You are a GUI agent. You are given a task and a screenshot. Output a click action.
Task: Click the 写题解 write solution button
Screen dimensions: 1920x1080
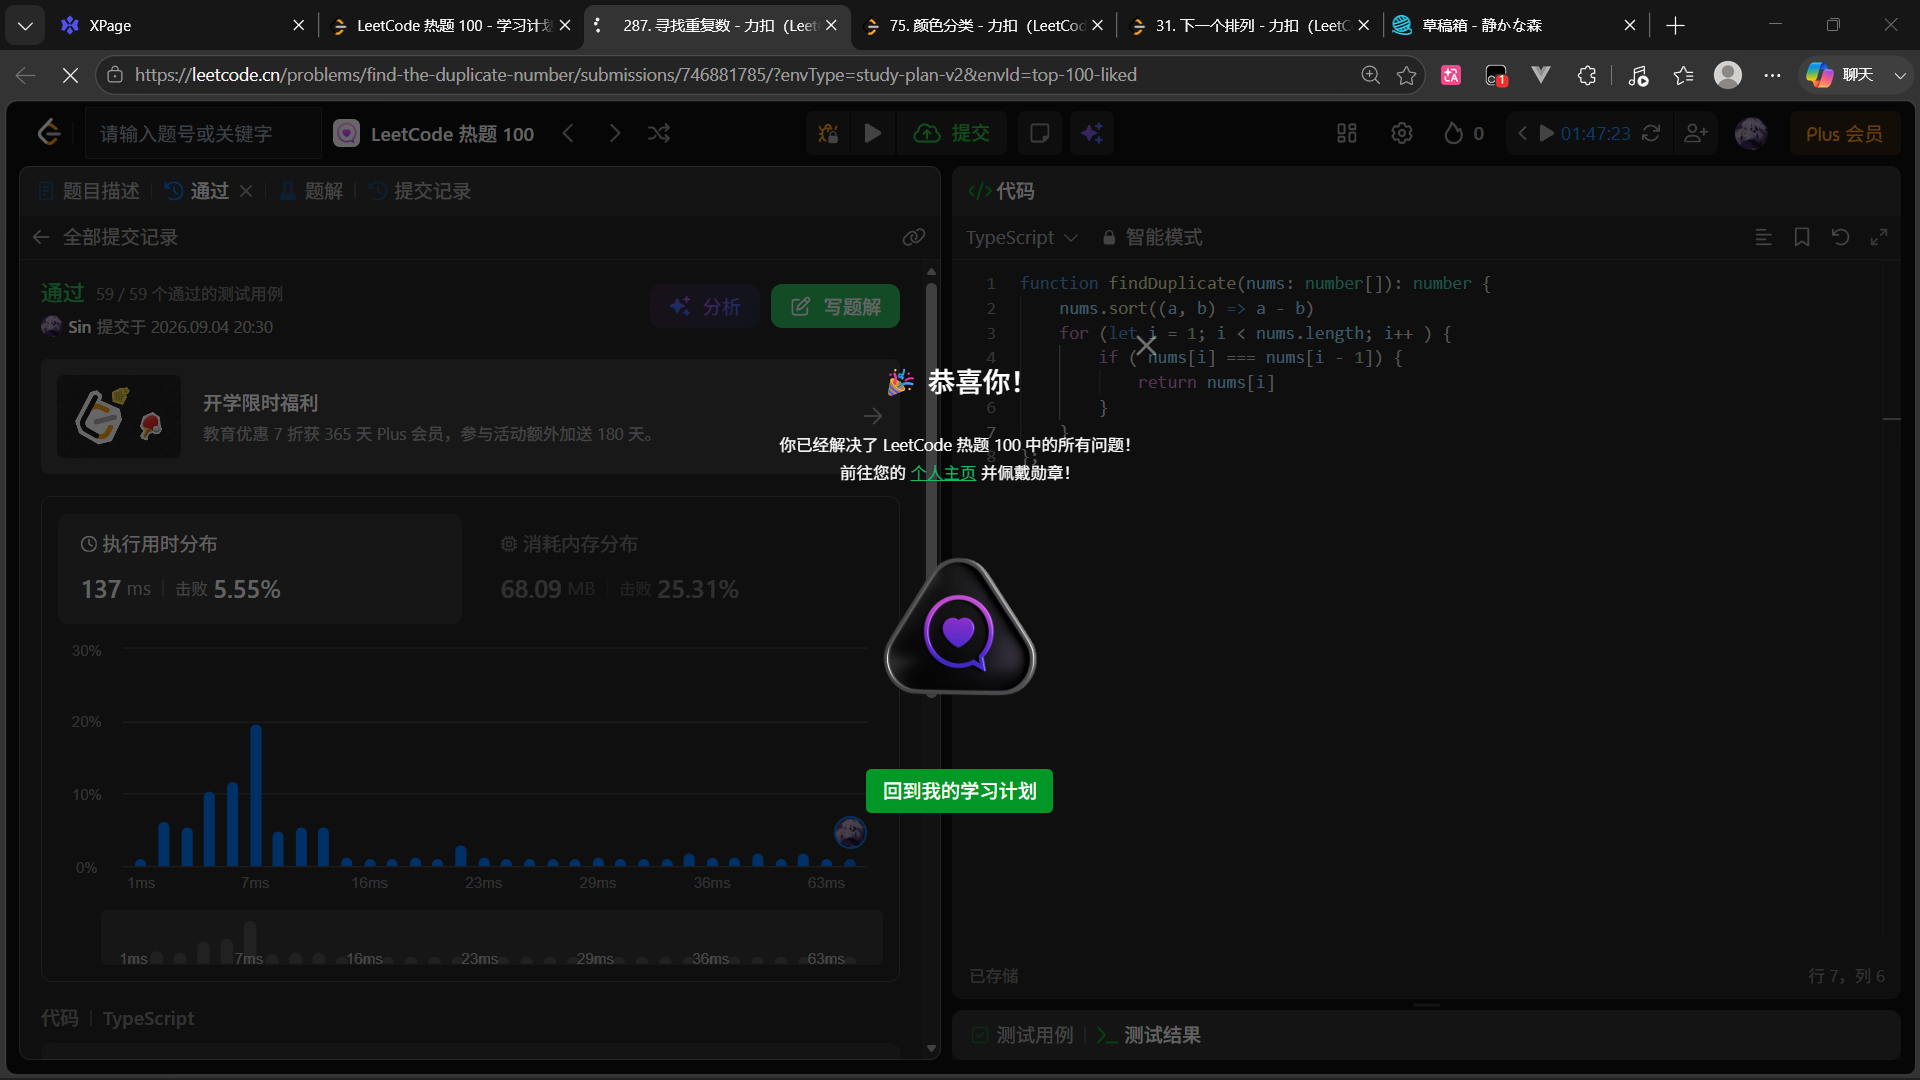tap(835, 306)
